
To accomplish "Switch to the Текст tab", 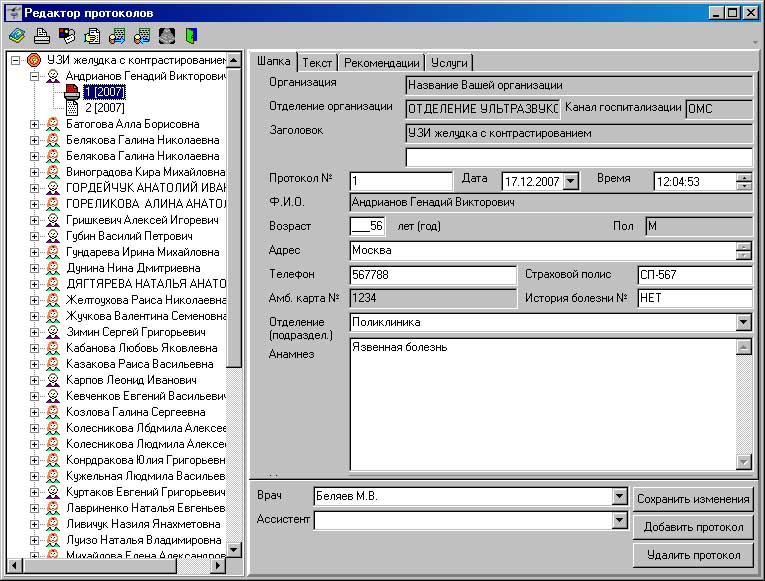I will pos(317,62).
